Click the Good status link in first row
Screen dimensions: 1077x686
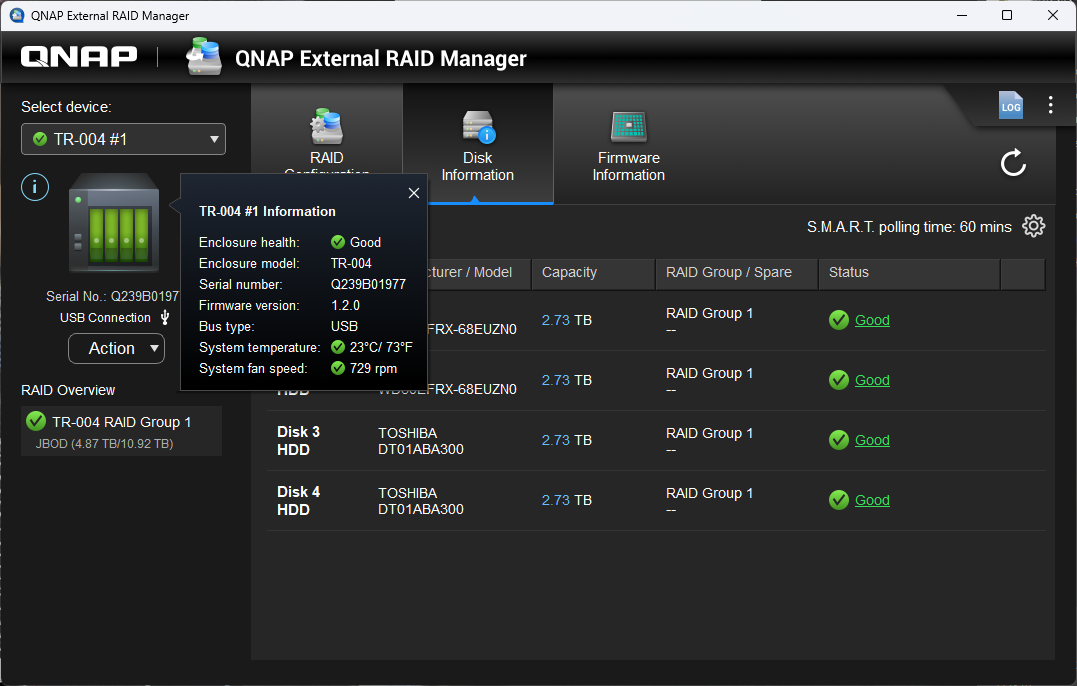pos(872,320)
